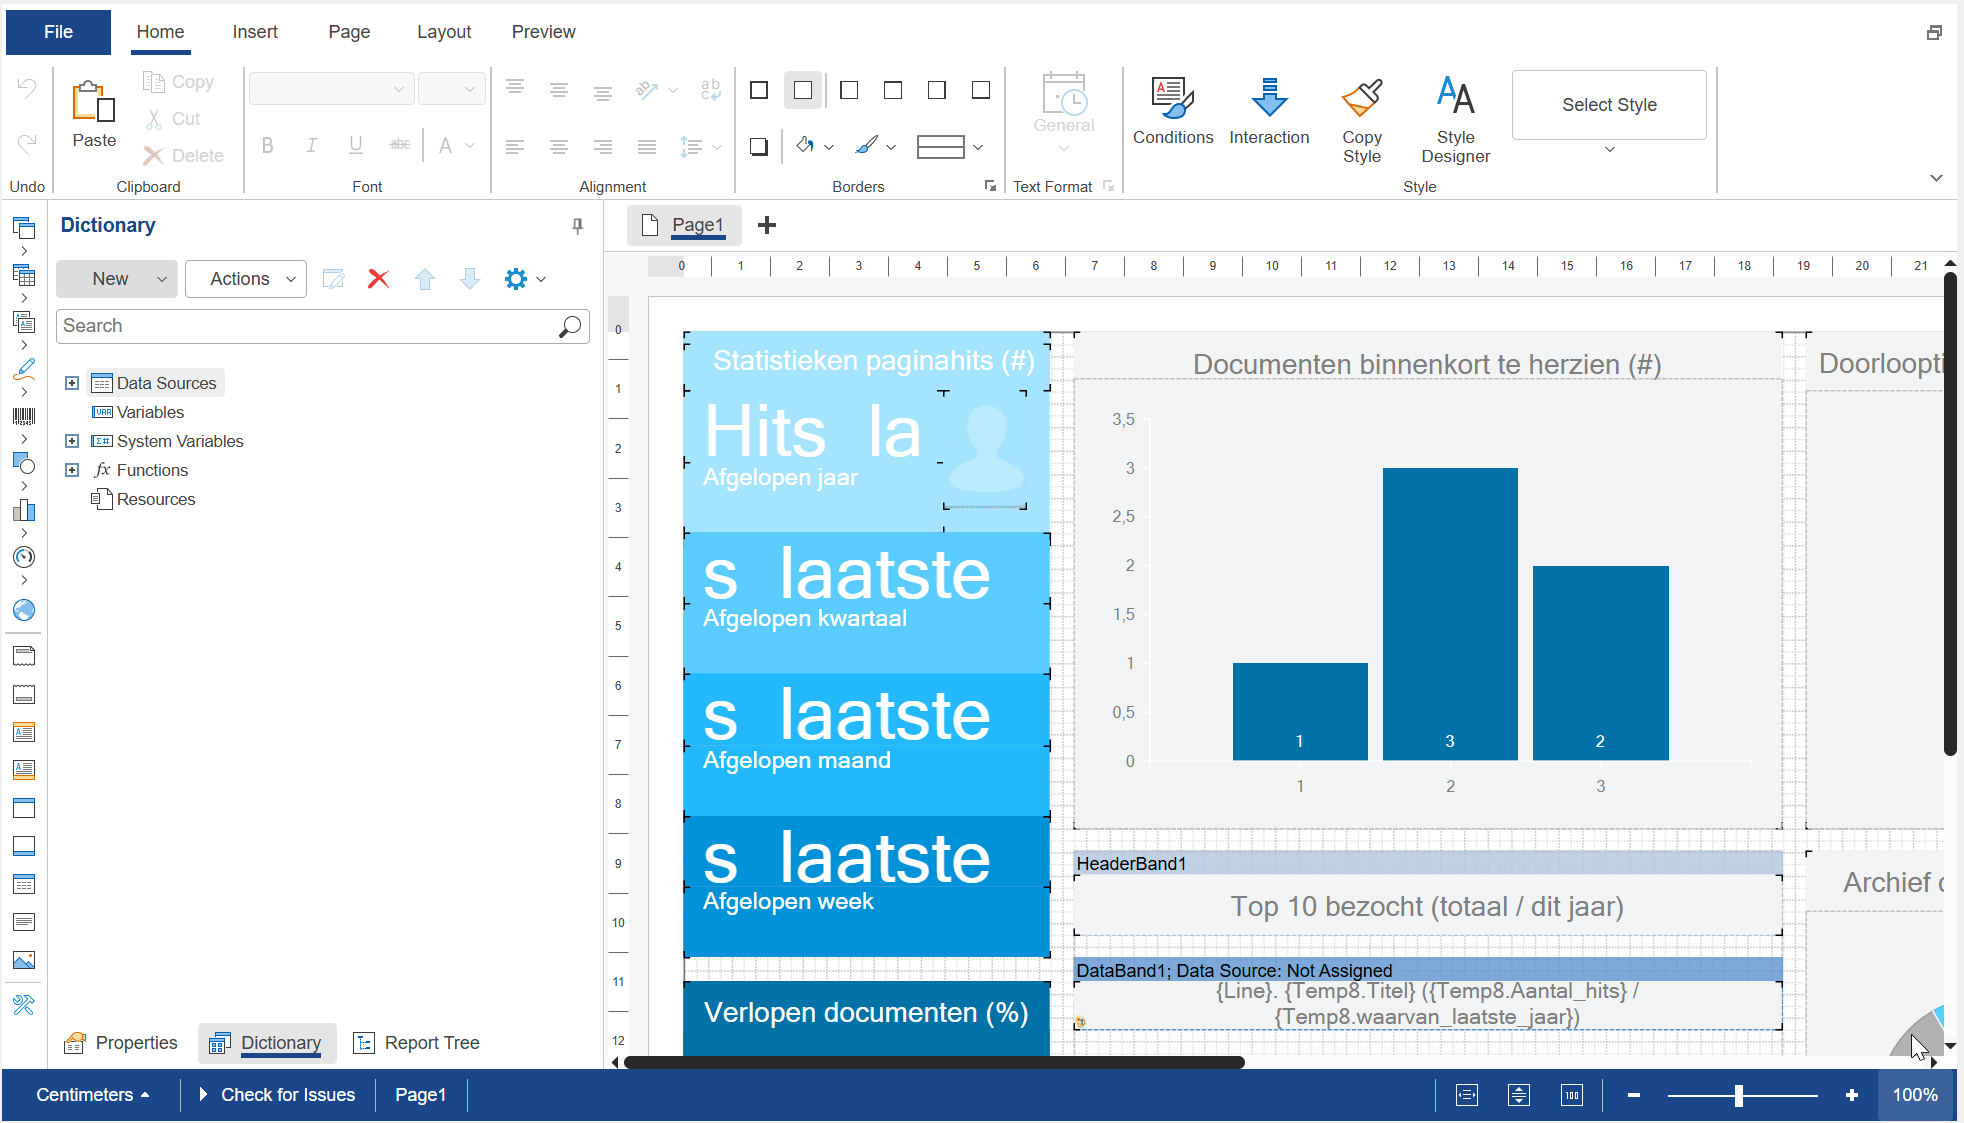This screenshot has width=1964, height=1123.
Task: Click the horizontal scrollbar thumb
Action: pos(933,1062)
